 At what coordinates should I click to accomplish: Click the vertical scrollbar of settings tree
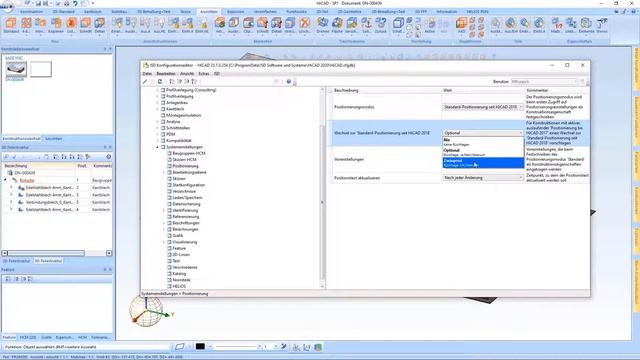[x=322, y=202]
